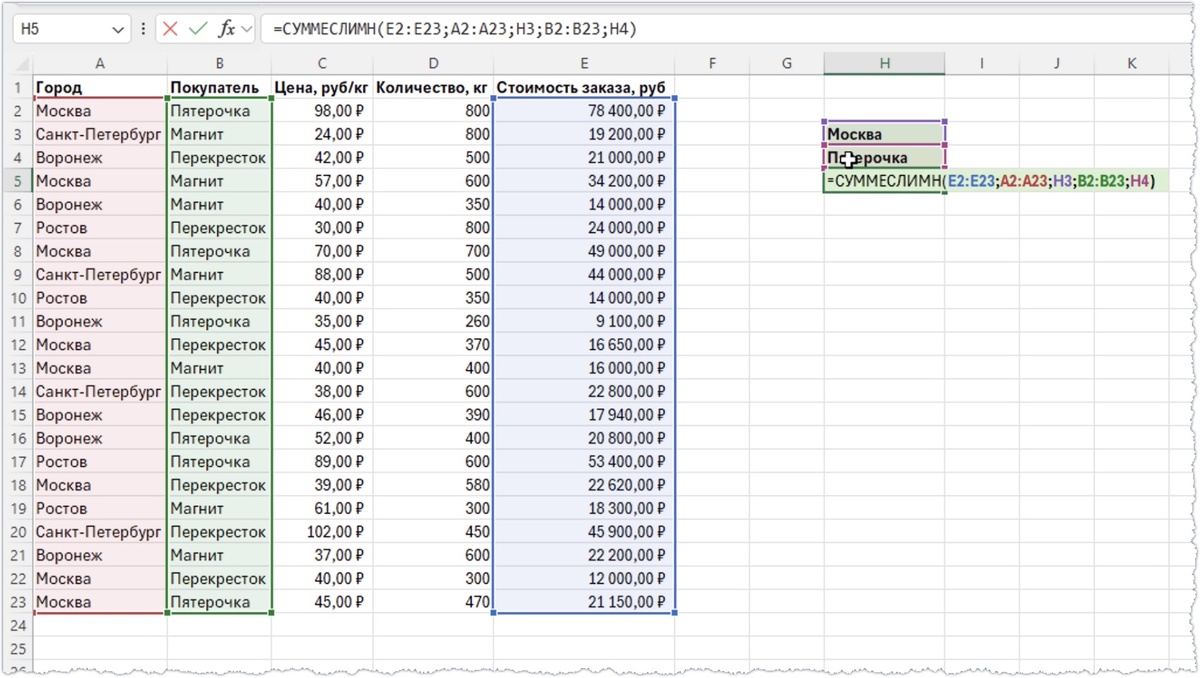
Task: Cancel formula entry with the X icon
Action: pyautogui.click(x=171, y=29)
